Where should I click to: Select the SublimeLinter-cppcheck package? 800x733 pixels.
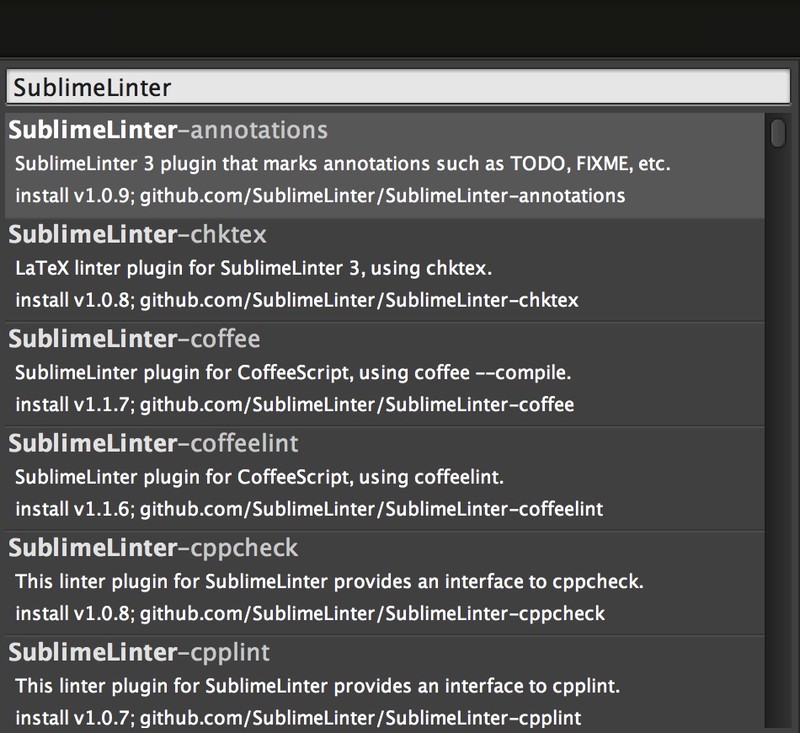pyautogui.click(x=385, y=584)
